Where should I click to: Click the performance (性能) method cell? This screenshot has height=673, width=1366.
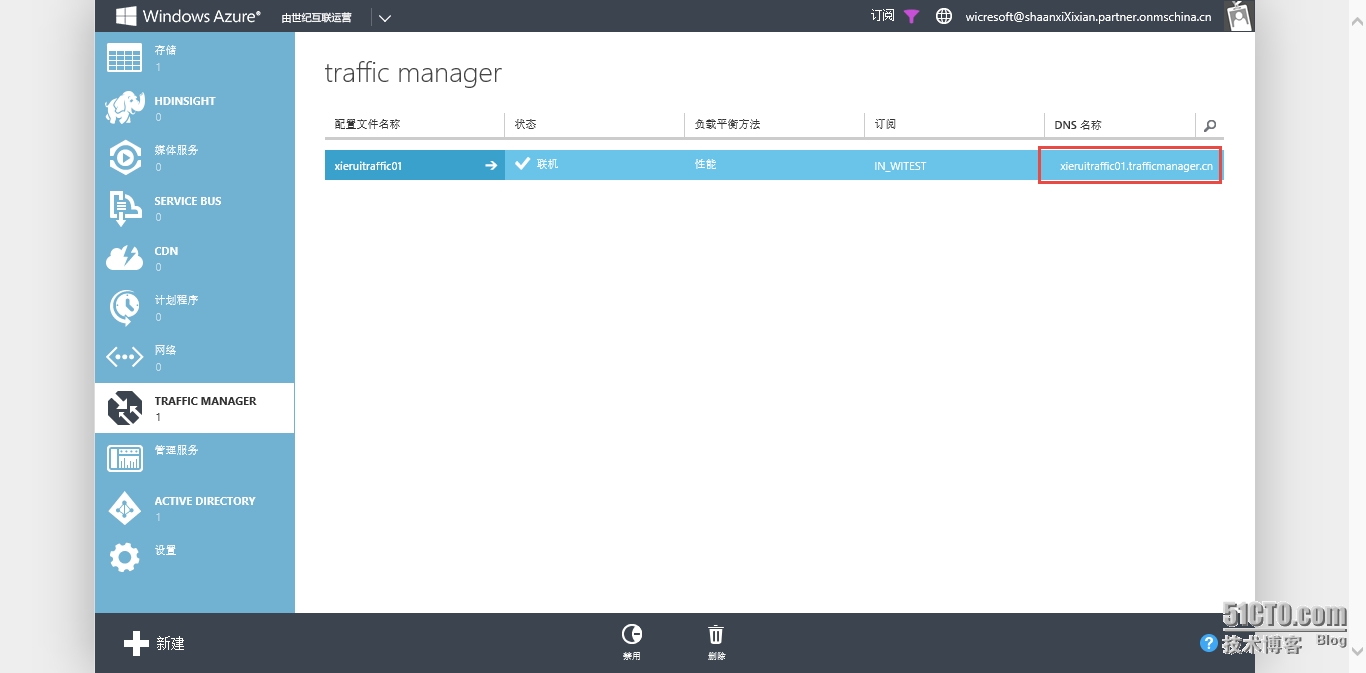(x=775, y=165)
